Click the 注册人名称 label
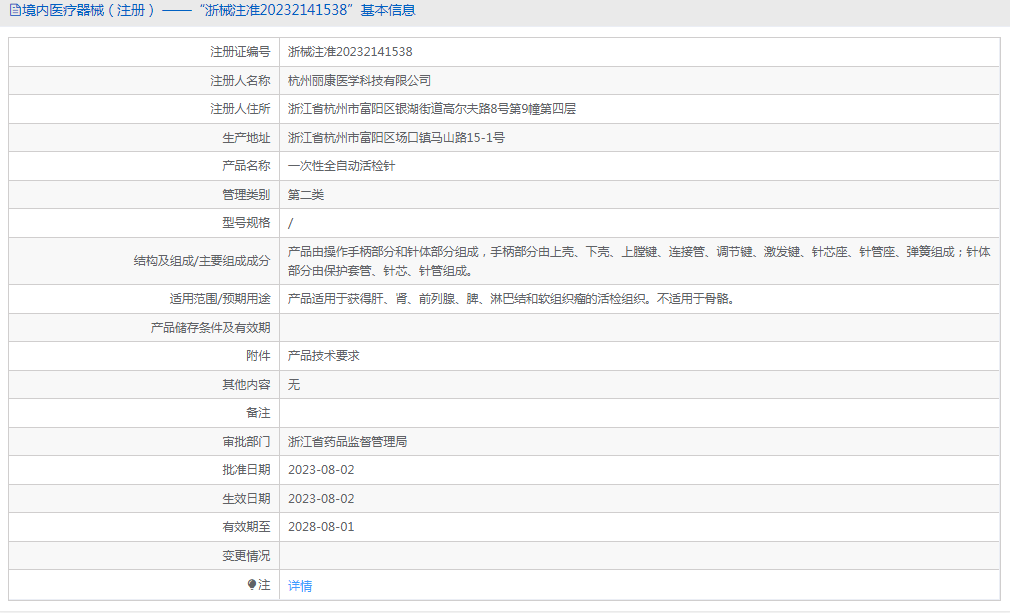This screenshot has width=1010, height=613. [240, 80]
